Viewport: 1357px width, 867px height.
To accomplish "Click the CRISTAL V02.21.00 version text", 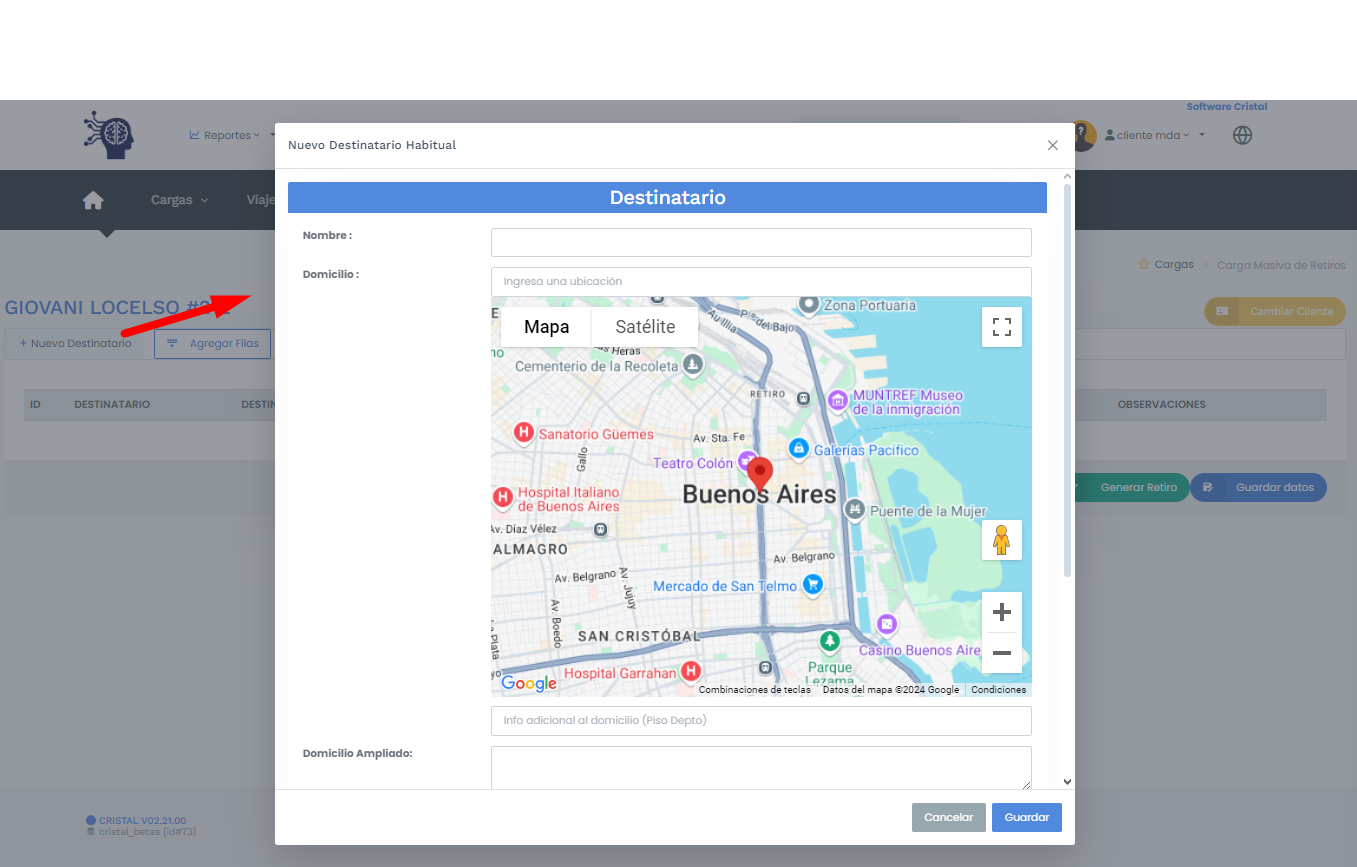I will [x=142, y=820].
